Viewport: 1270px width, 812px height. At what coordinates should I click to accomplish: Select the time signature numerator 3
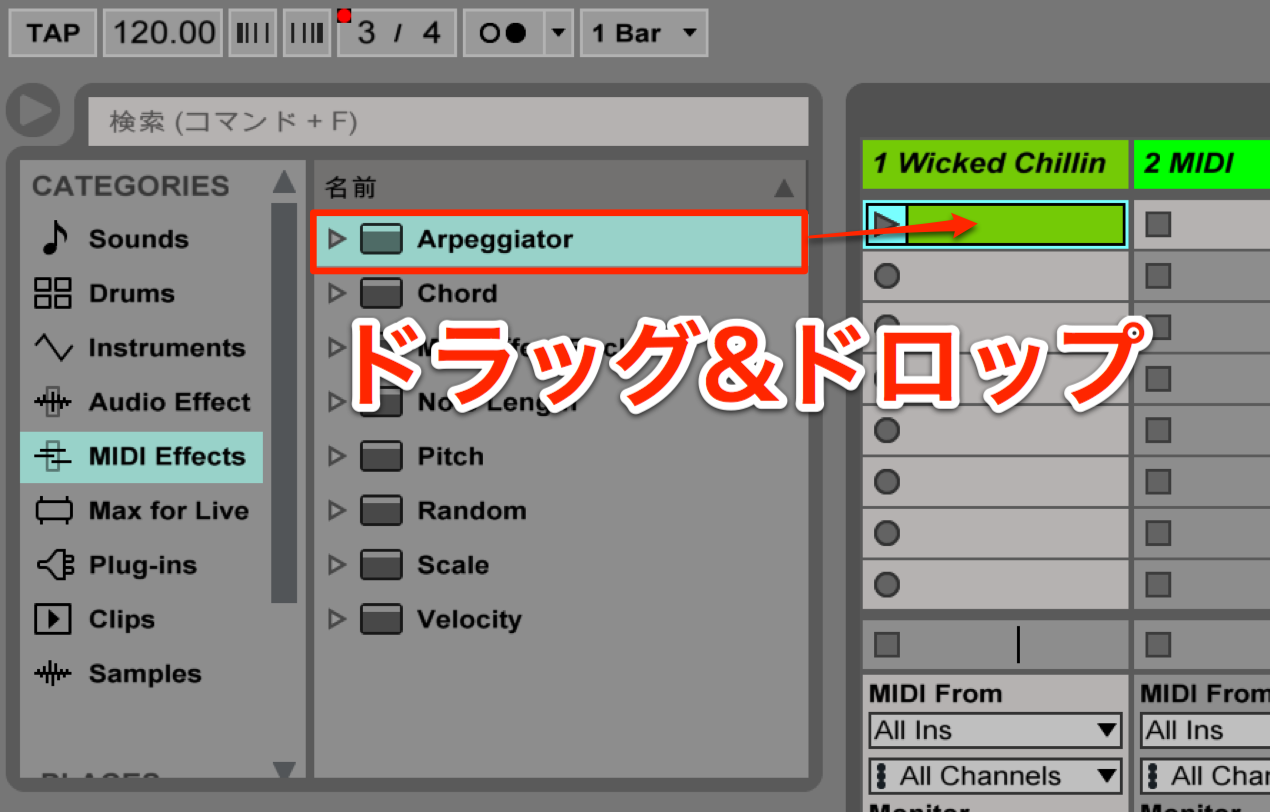pyautogui.click(x=366, y=33)
